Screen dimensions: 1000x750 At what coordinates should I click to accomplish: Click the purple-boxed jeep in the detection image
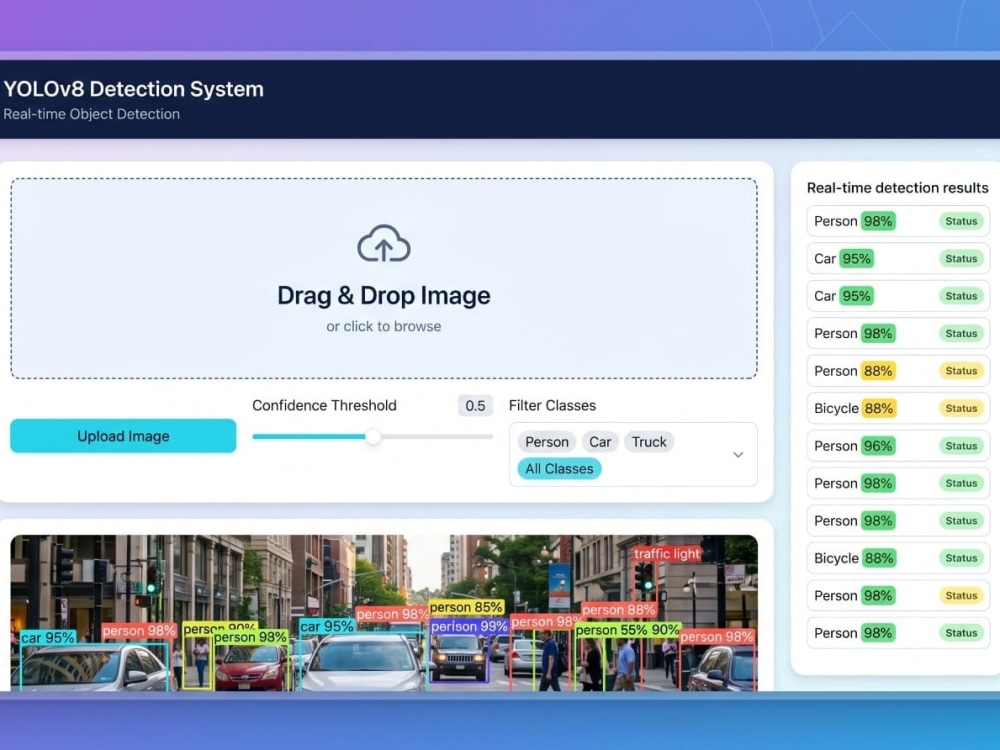[458, 657]
